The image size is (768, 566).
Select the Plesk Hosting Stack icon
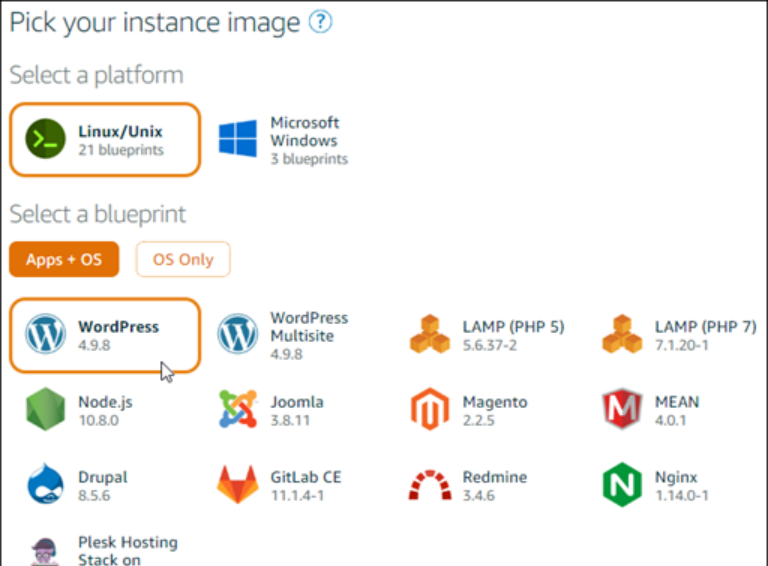[x=45, y=552]
